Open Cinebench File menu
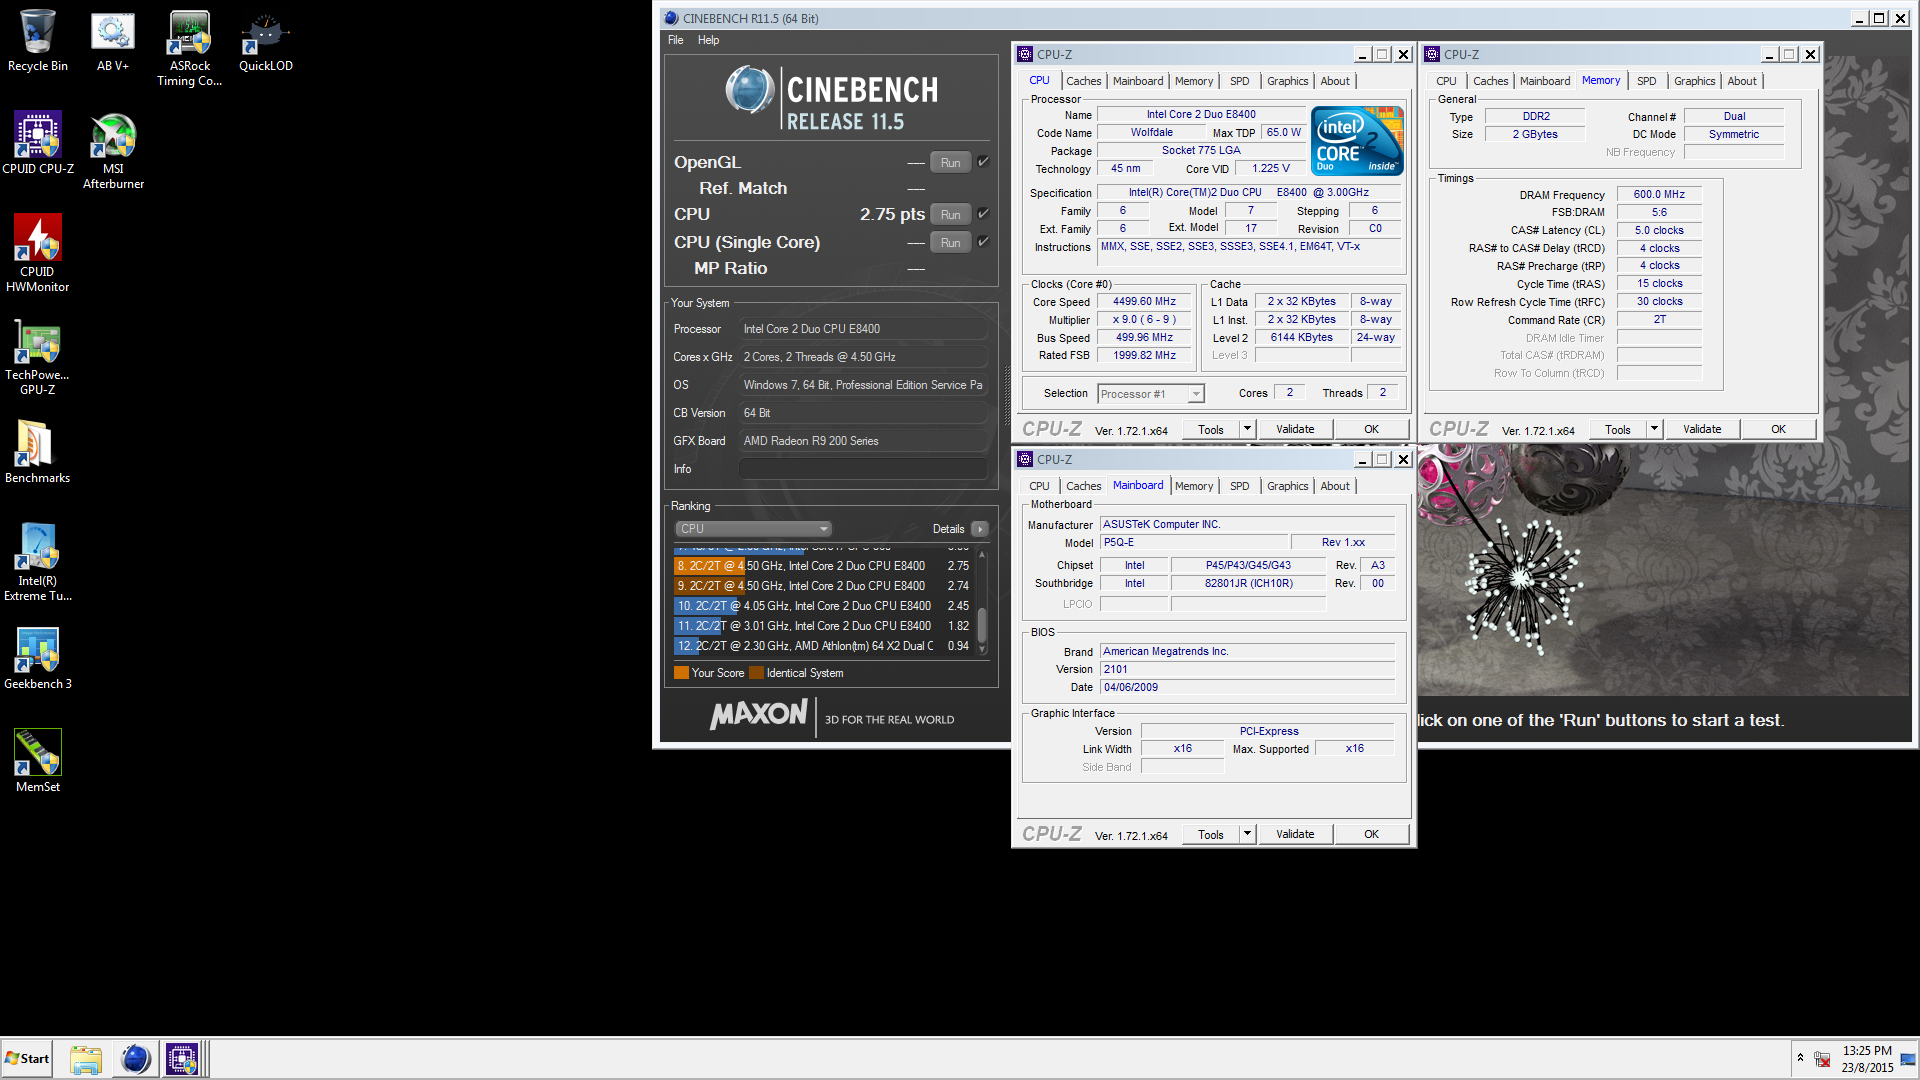This screenshot has height=1080, width=1920. tap(676, 40)
